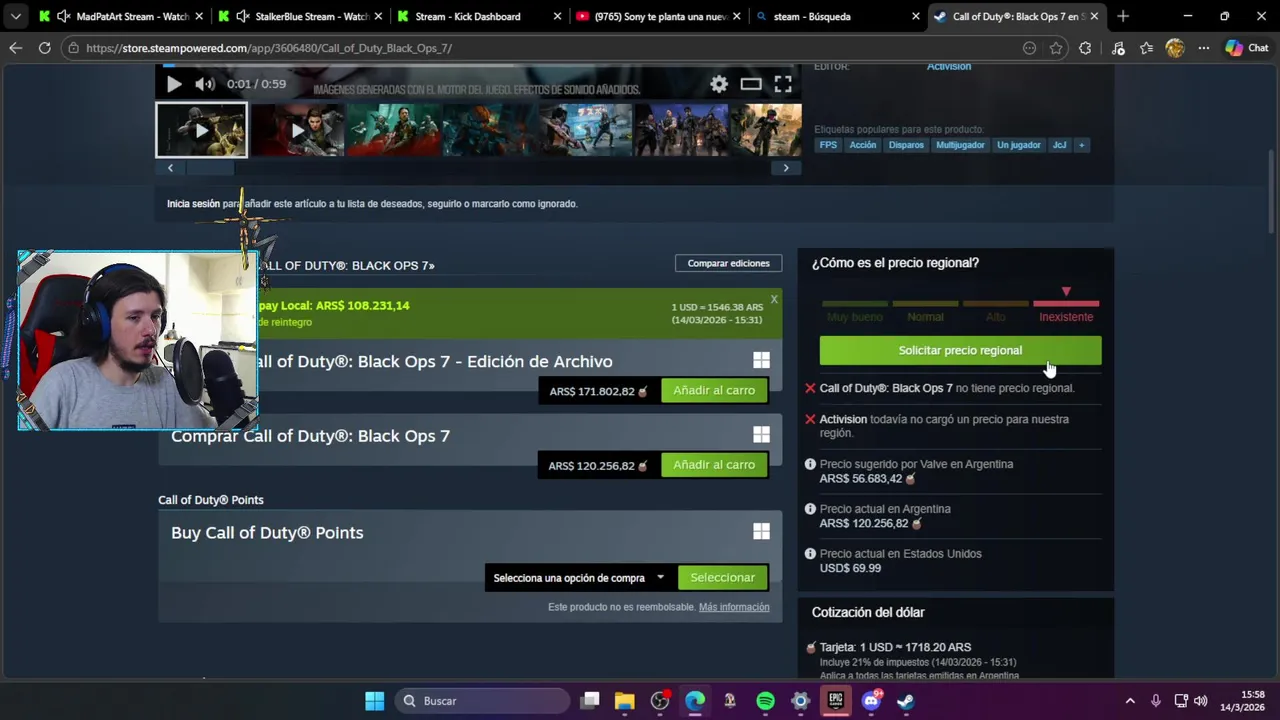The image size is (1280, 720).
Task: Click Windows icon on Comprar Black Ops 7
Action: pyautogui.click(x=761, y=435)
